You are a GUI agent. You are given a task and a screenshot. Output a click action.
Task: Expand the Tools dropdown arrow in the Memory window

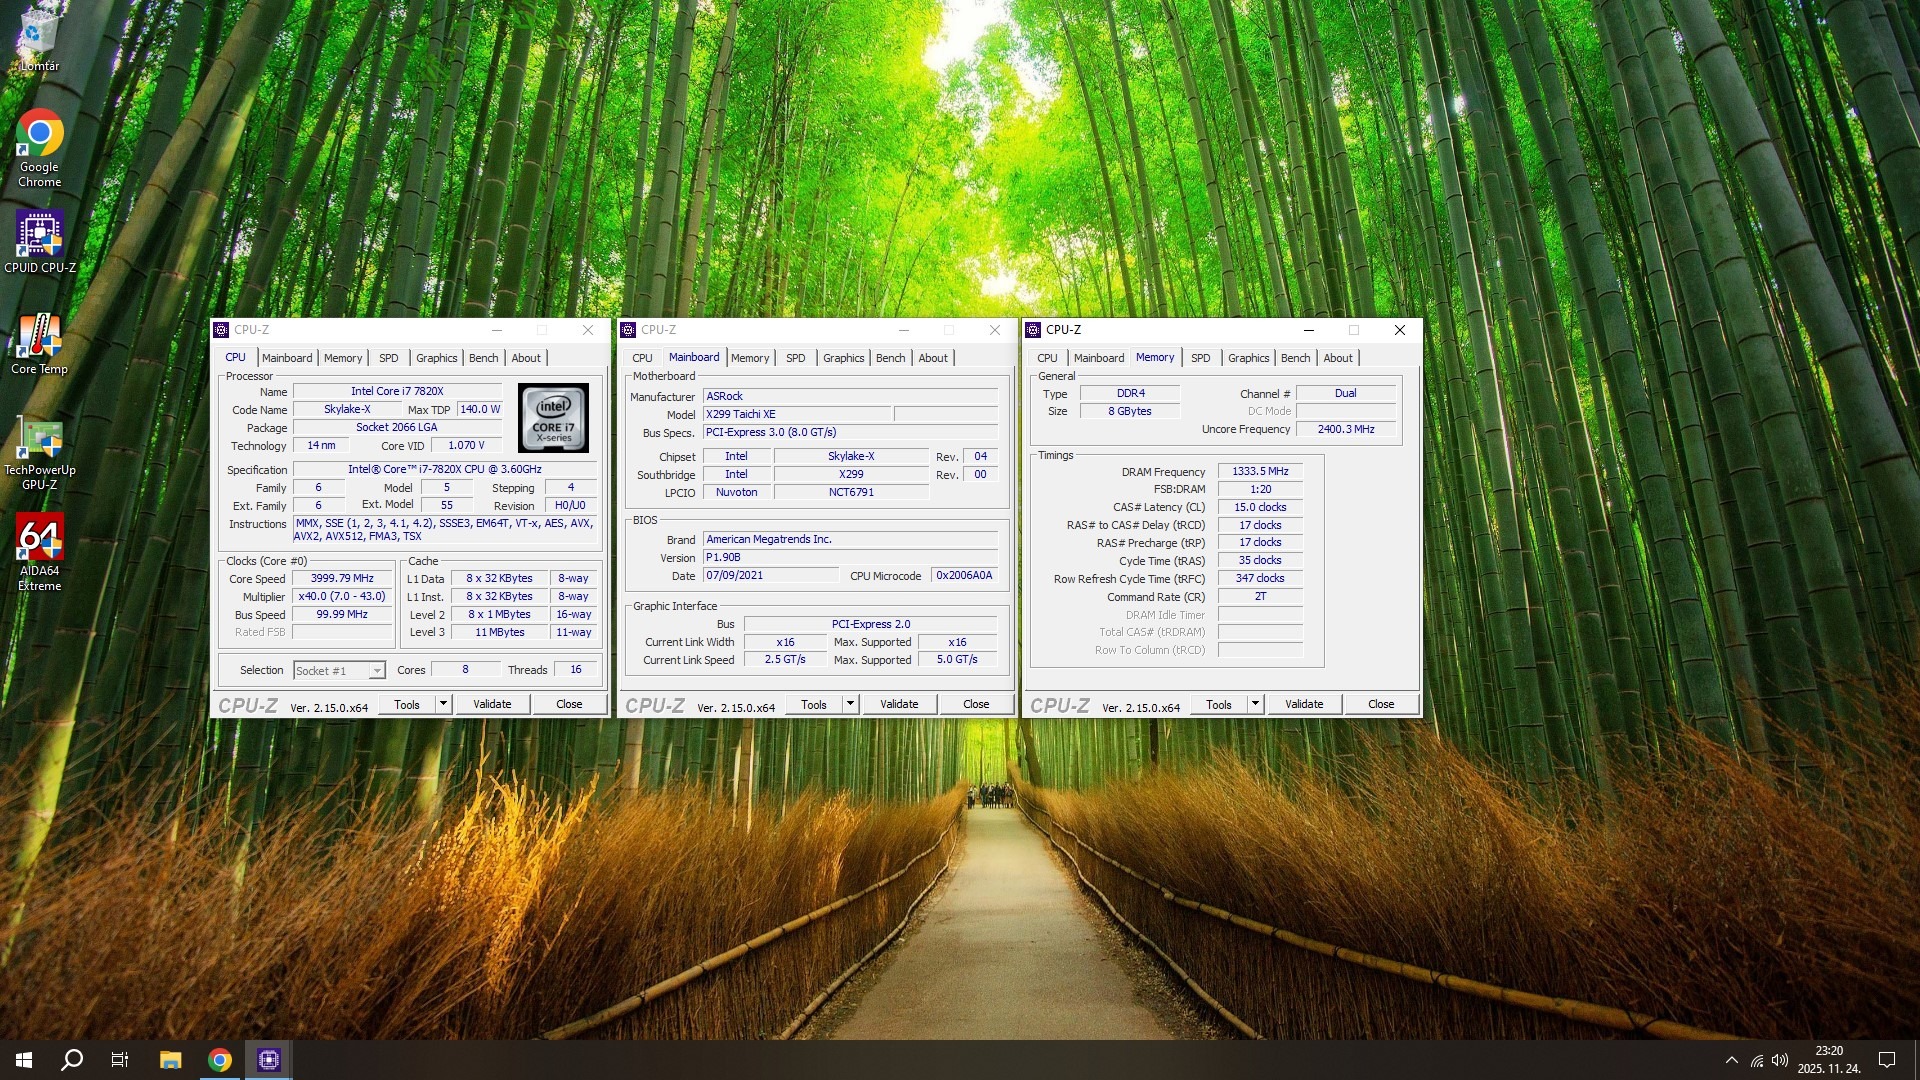pyautogui.click(x=1255, y=704)
